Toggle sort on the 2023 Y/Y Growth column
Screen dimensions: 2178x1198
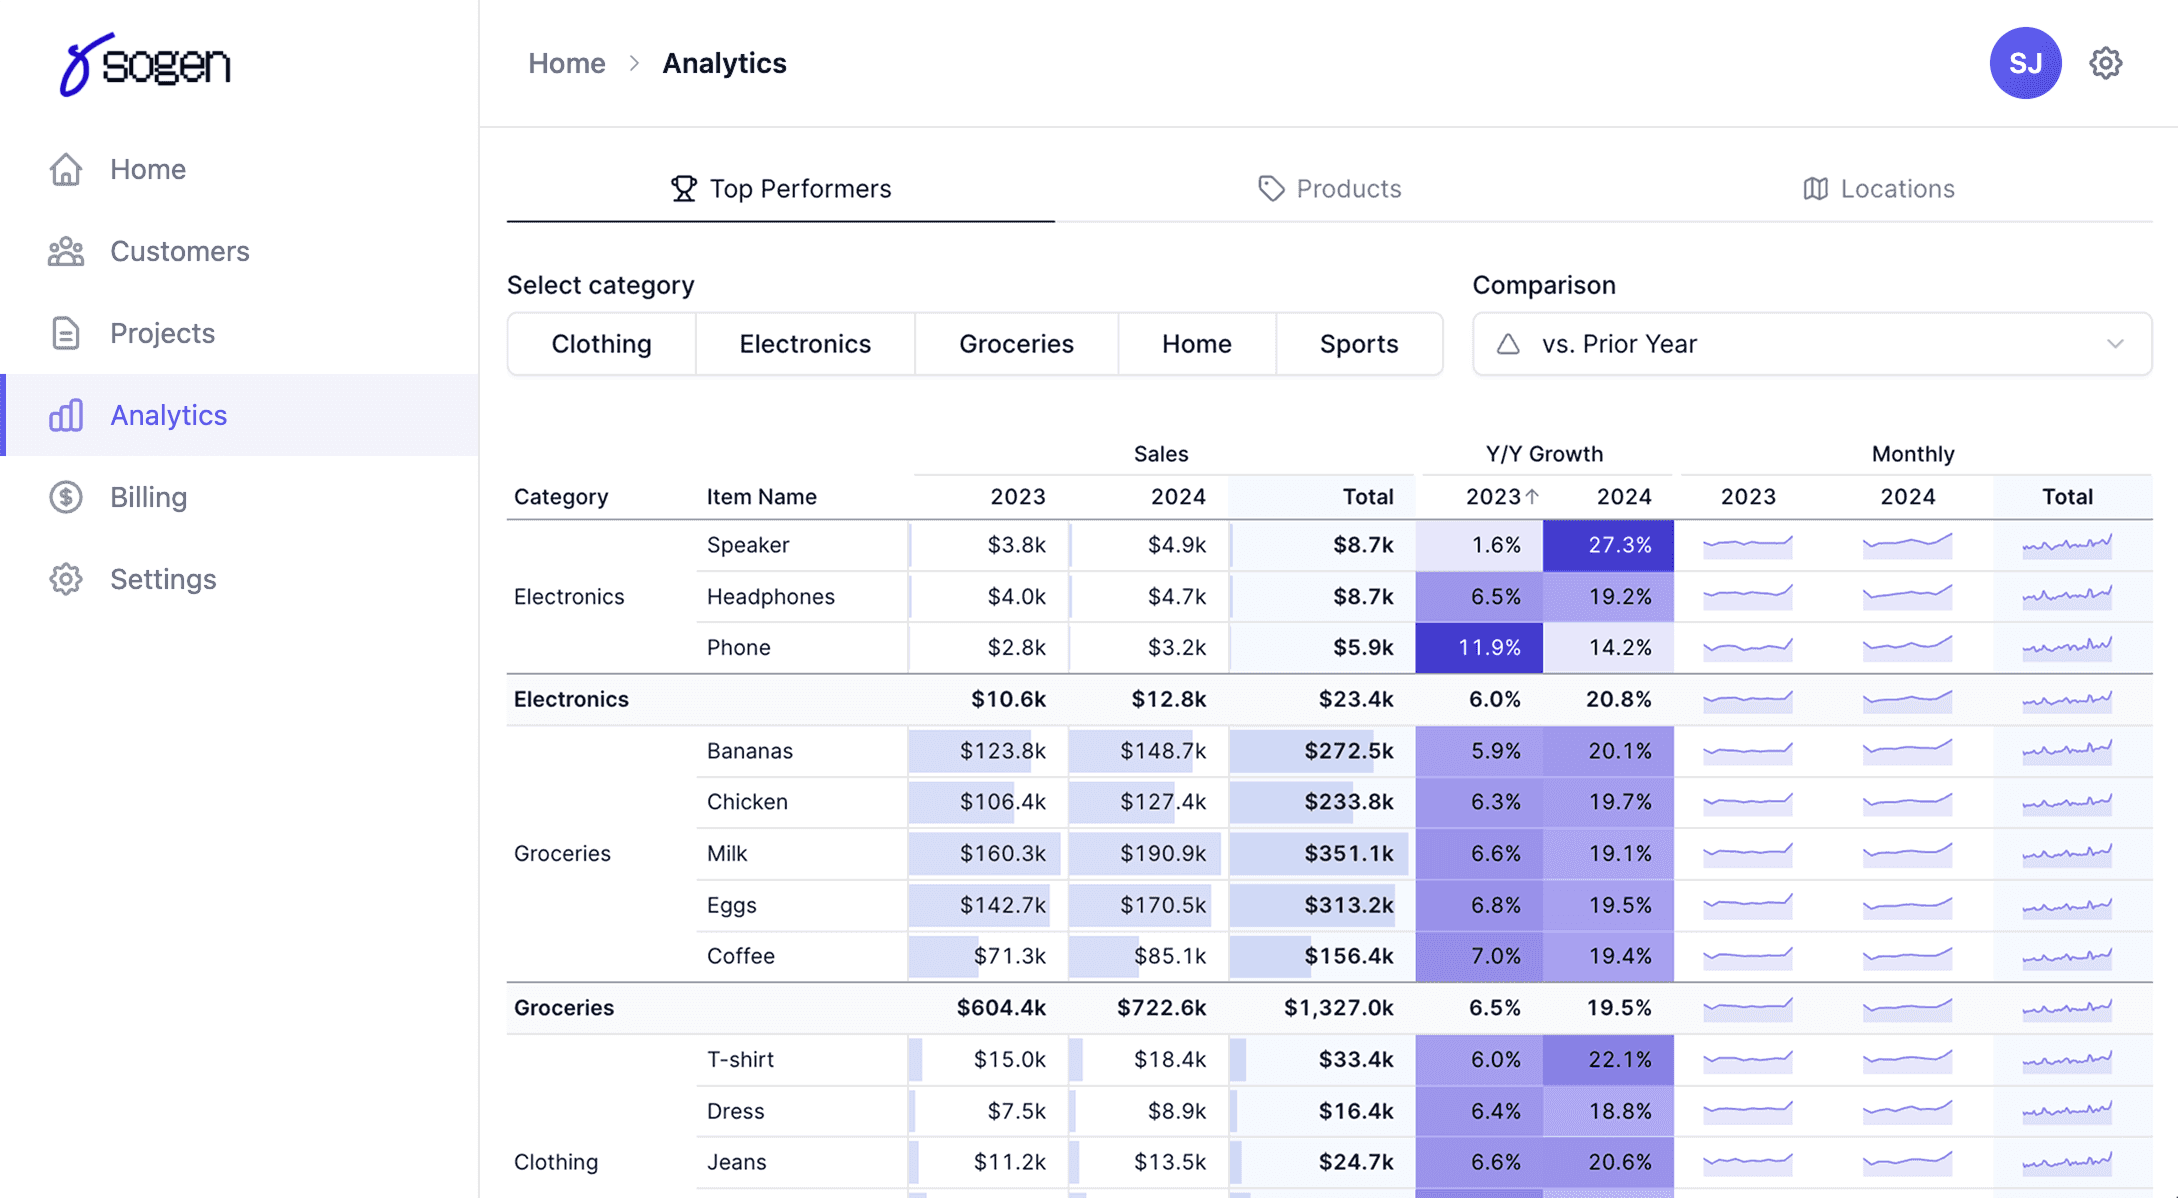point(1499,496)
